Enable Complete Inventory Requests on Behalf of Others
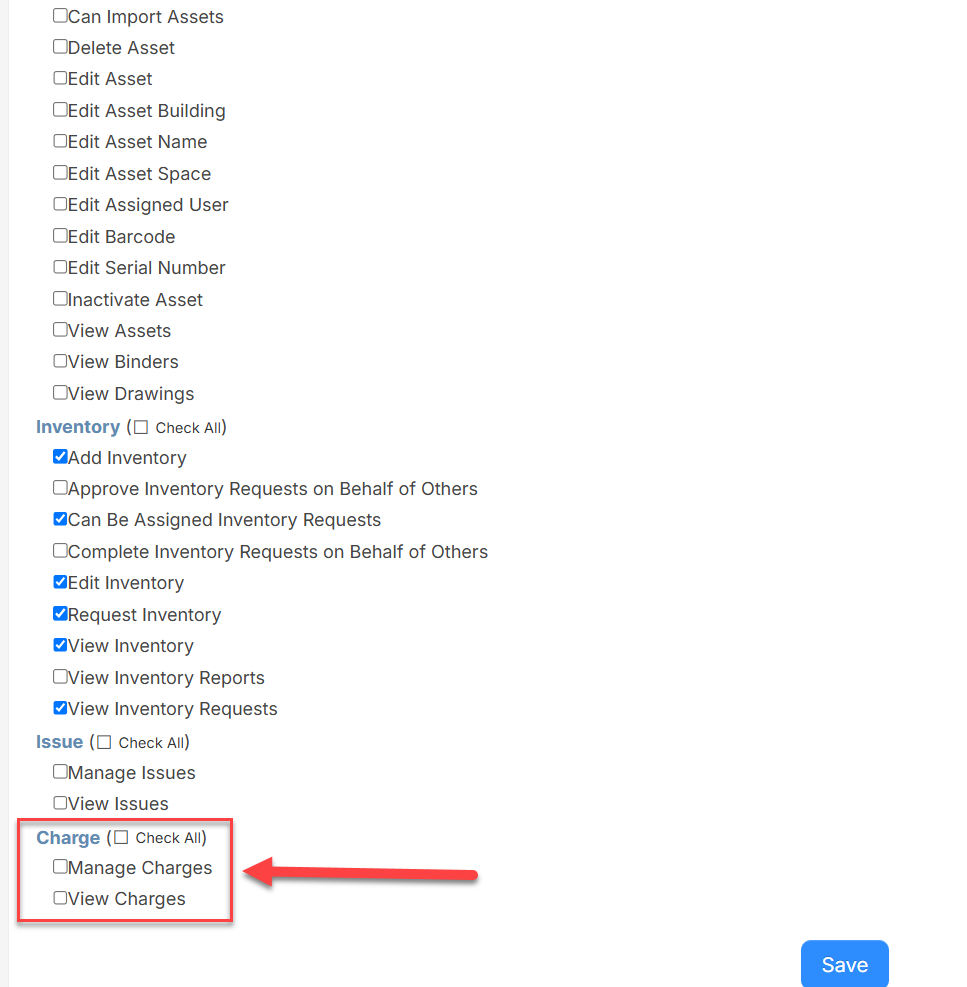This screenshot has height=987, width=967. pos(60,550)
